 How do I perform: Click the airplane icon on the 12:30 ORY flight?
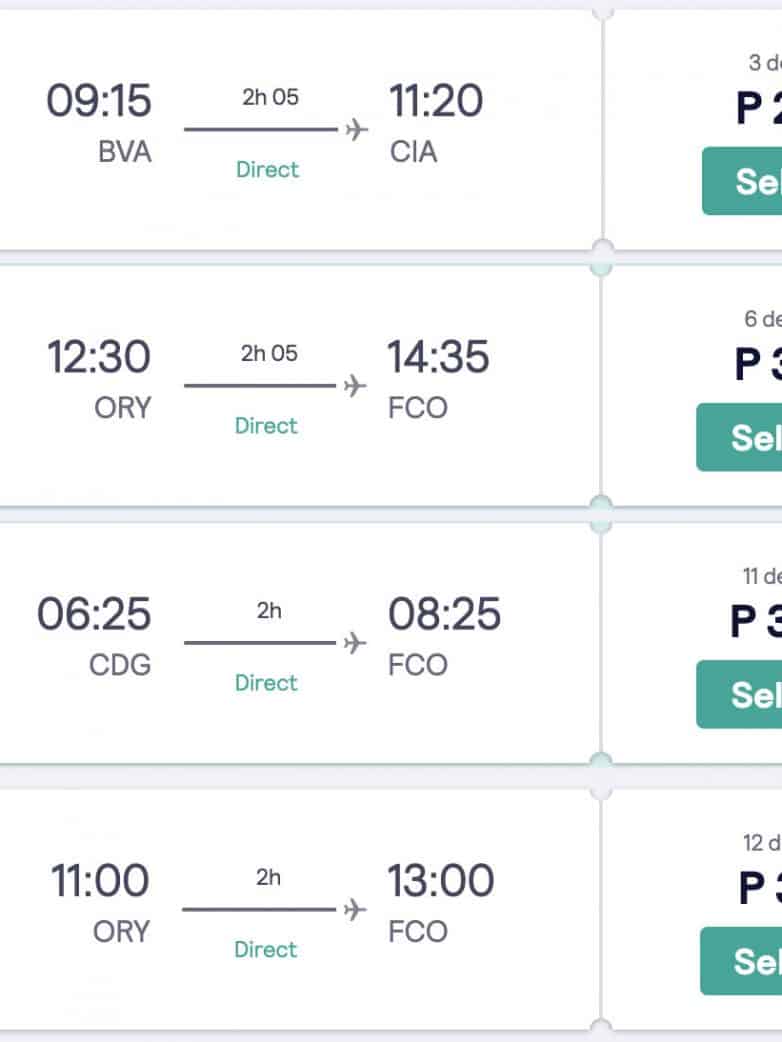tap(356, 386)
